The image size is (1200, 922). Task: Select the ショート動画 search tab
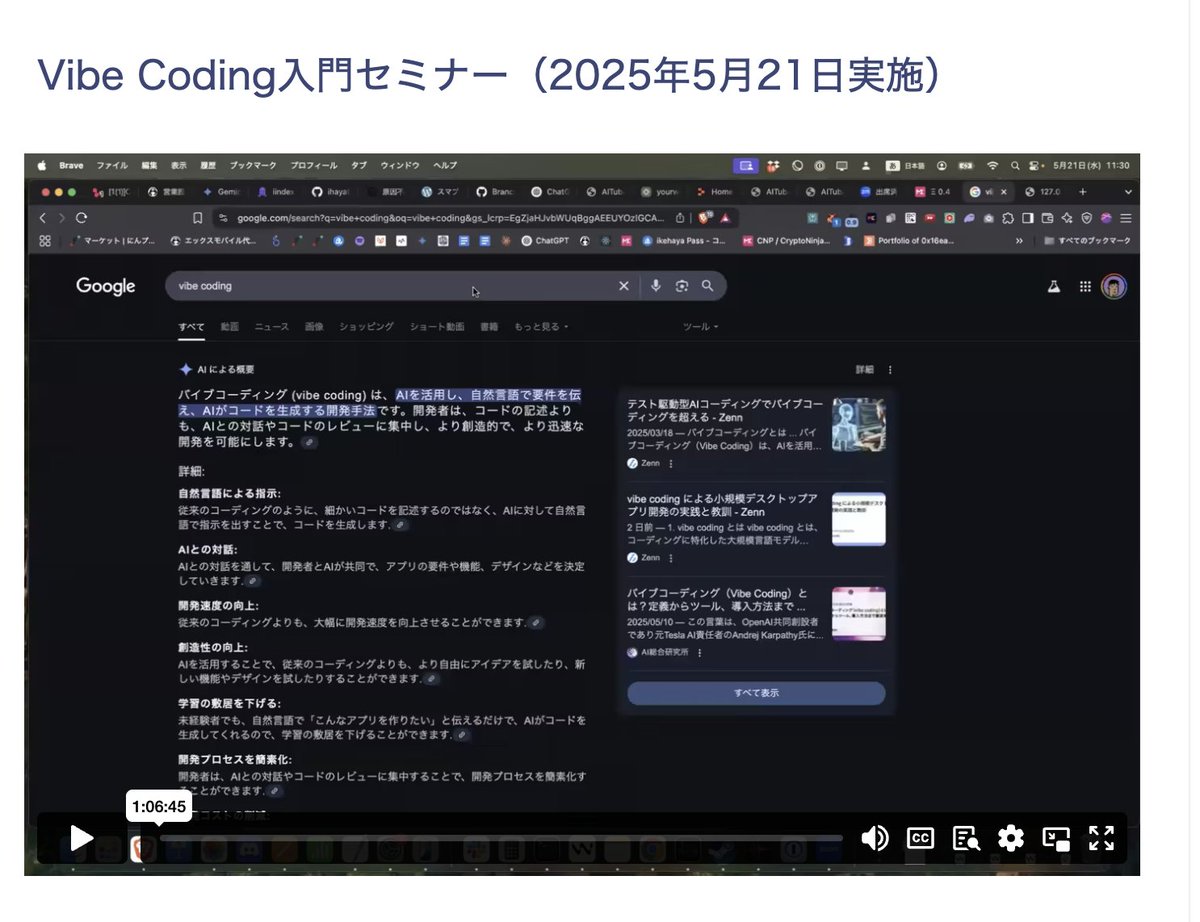click(x=437, y=327)
